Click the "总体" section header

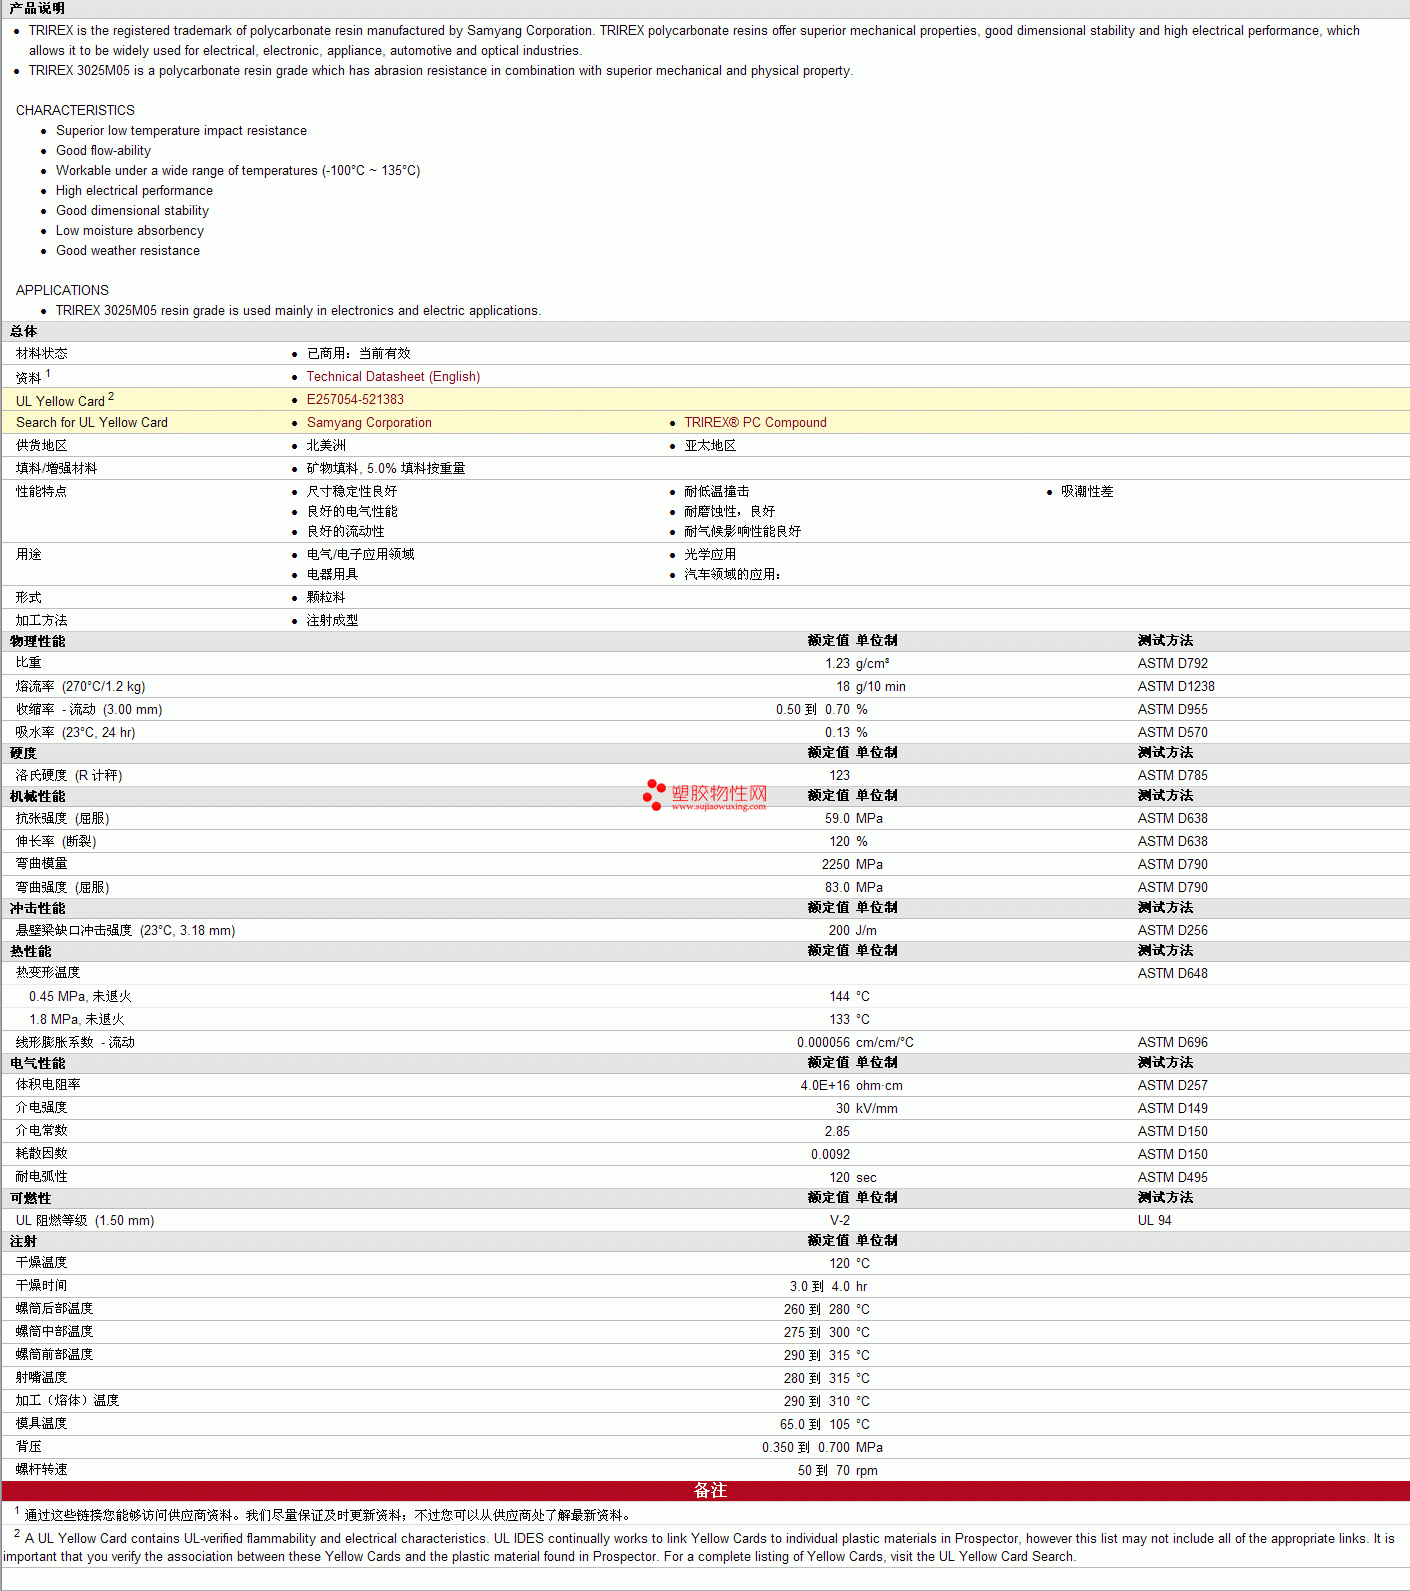click(23, 332)
